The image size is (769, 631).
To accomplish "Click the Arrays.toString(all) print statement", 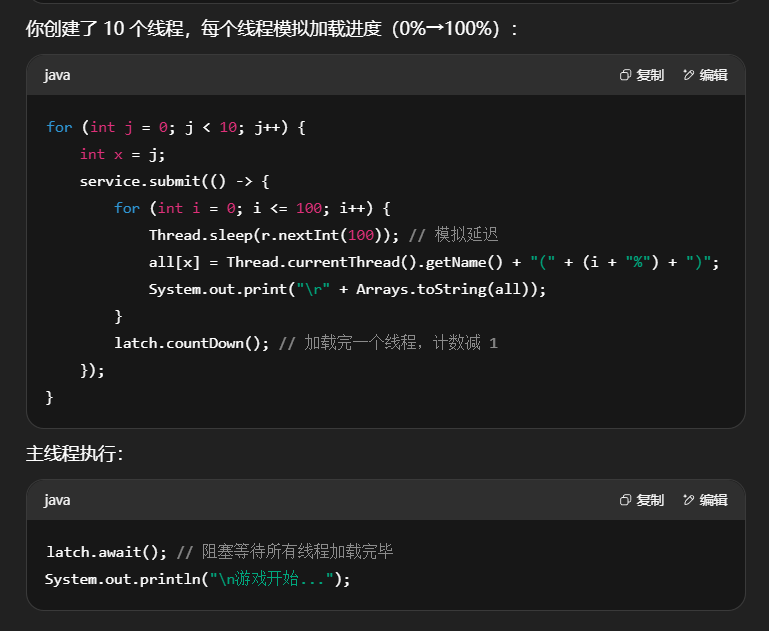I will click(347, 289).
